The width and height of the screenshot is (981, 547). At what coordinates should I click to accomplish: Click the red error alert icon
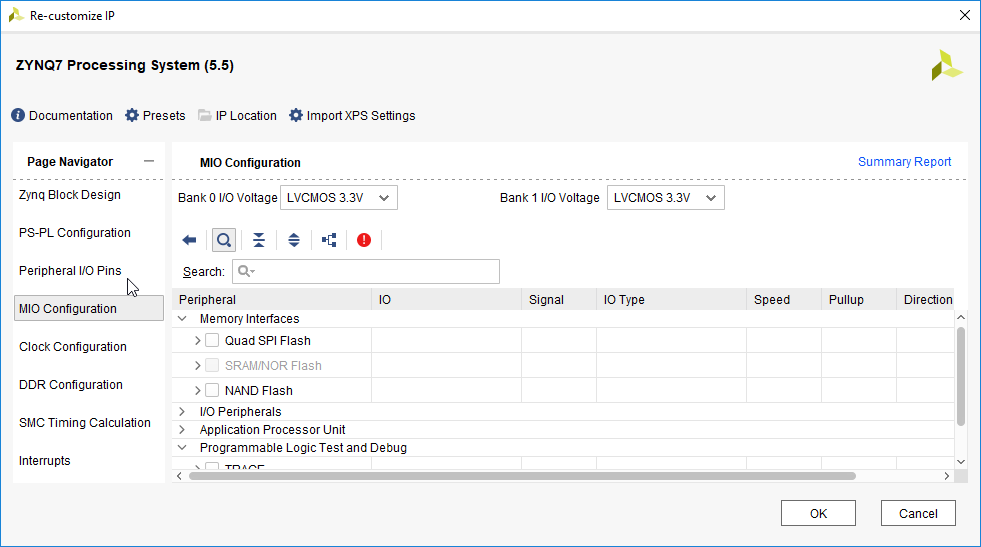(364, 240)
